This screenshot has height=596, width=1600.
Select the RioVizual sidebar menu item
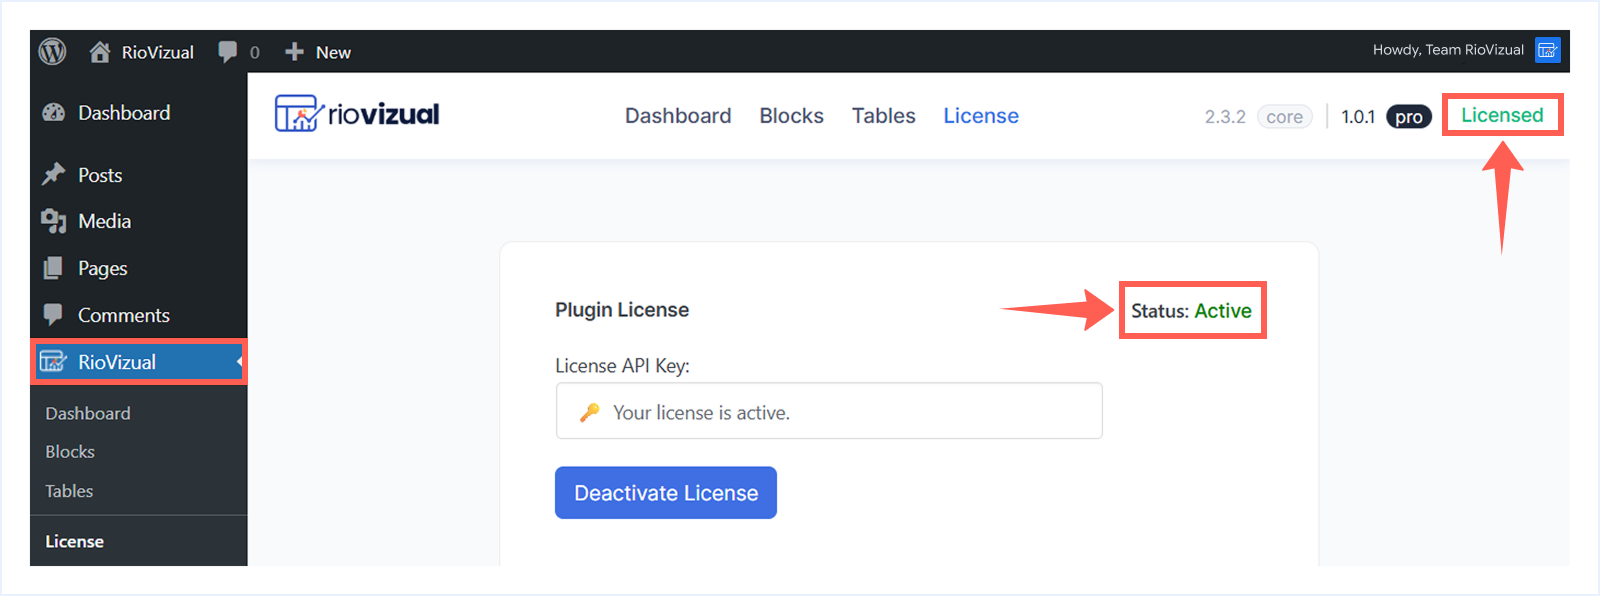point(117,362)
